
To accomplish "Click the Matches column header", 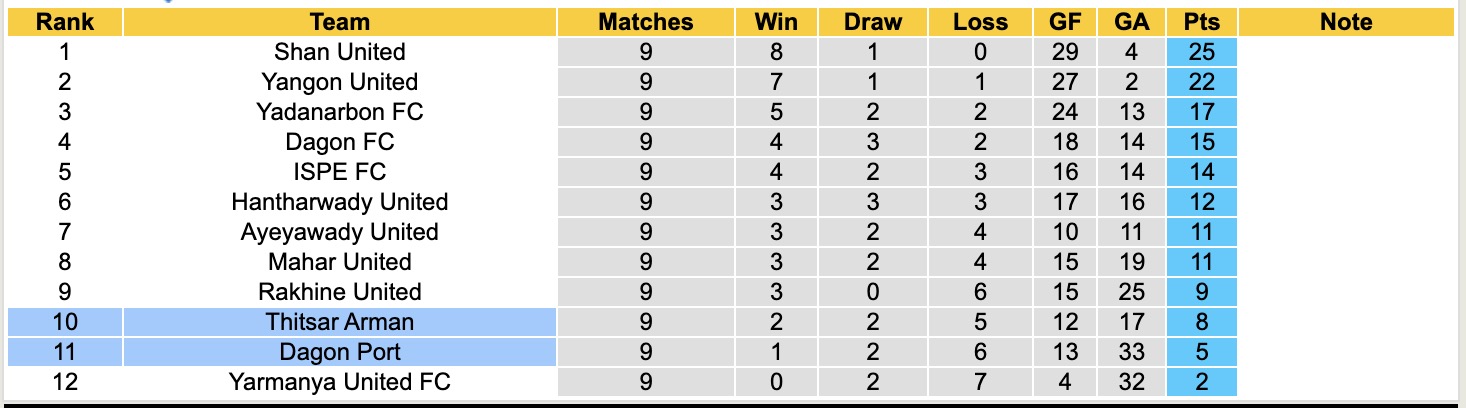I will [x=645, y=22].
